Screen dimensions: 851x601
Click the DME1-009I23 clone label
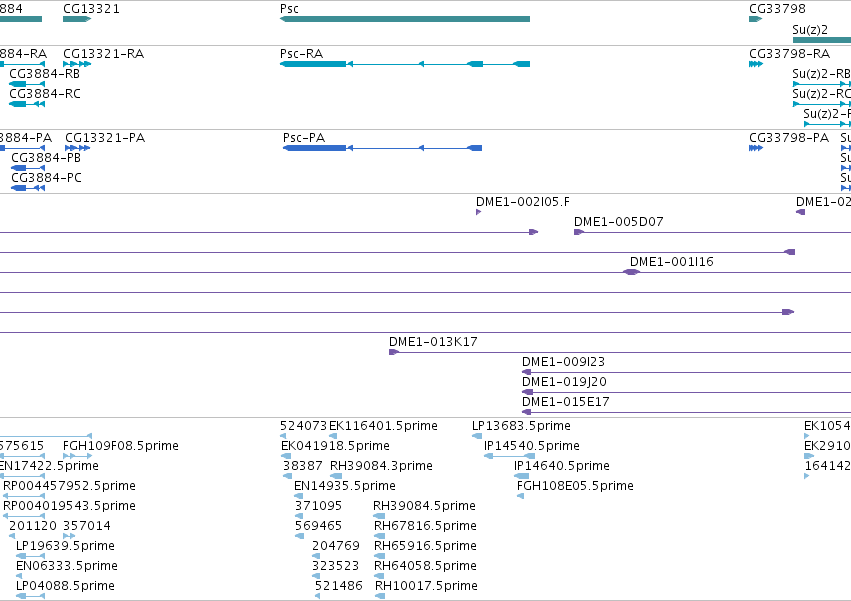tap(563, 362)
